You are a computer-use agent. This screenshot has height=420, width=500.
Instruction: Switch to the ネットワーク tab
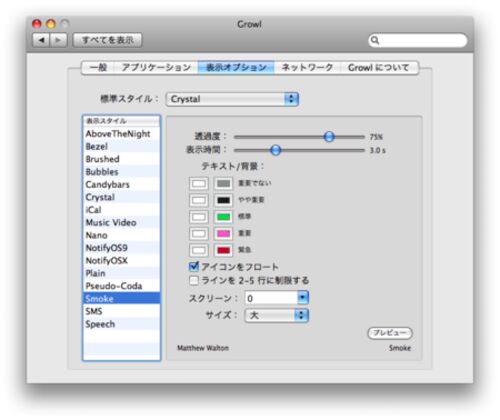(307, 68)
